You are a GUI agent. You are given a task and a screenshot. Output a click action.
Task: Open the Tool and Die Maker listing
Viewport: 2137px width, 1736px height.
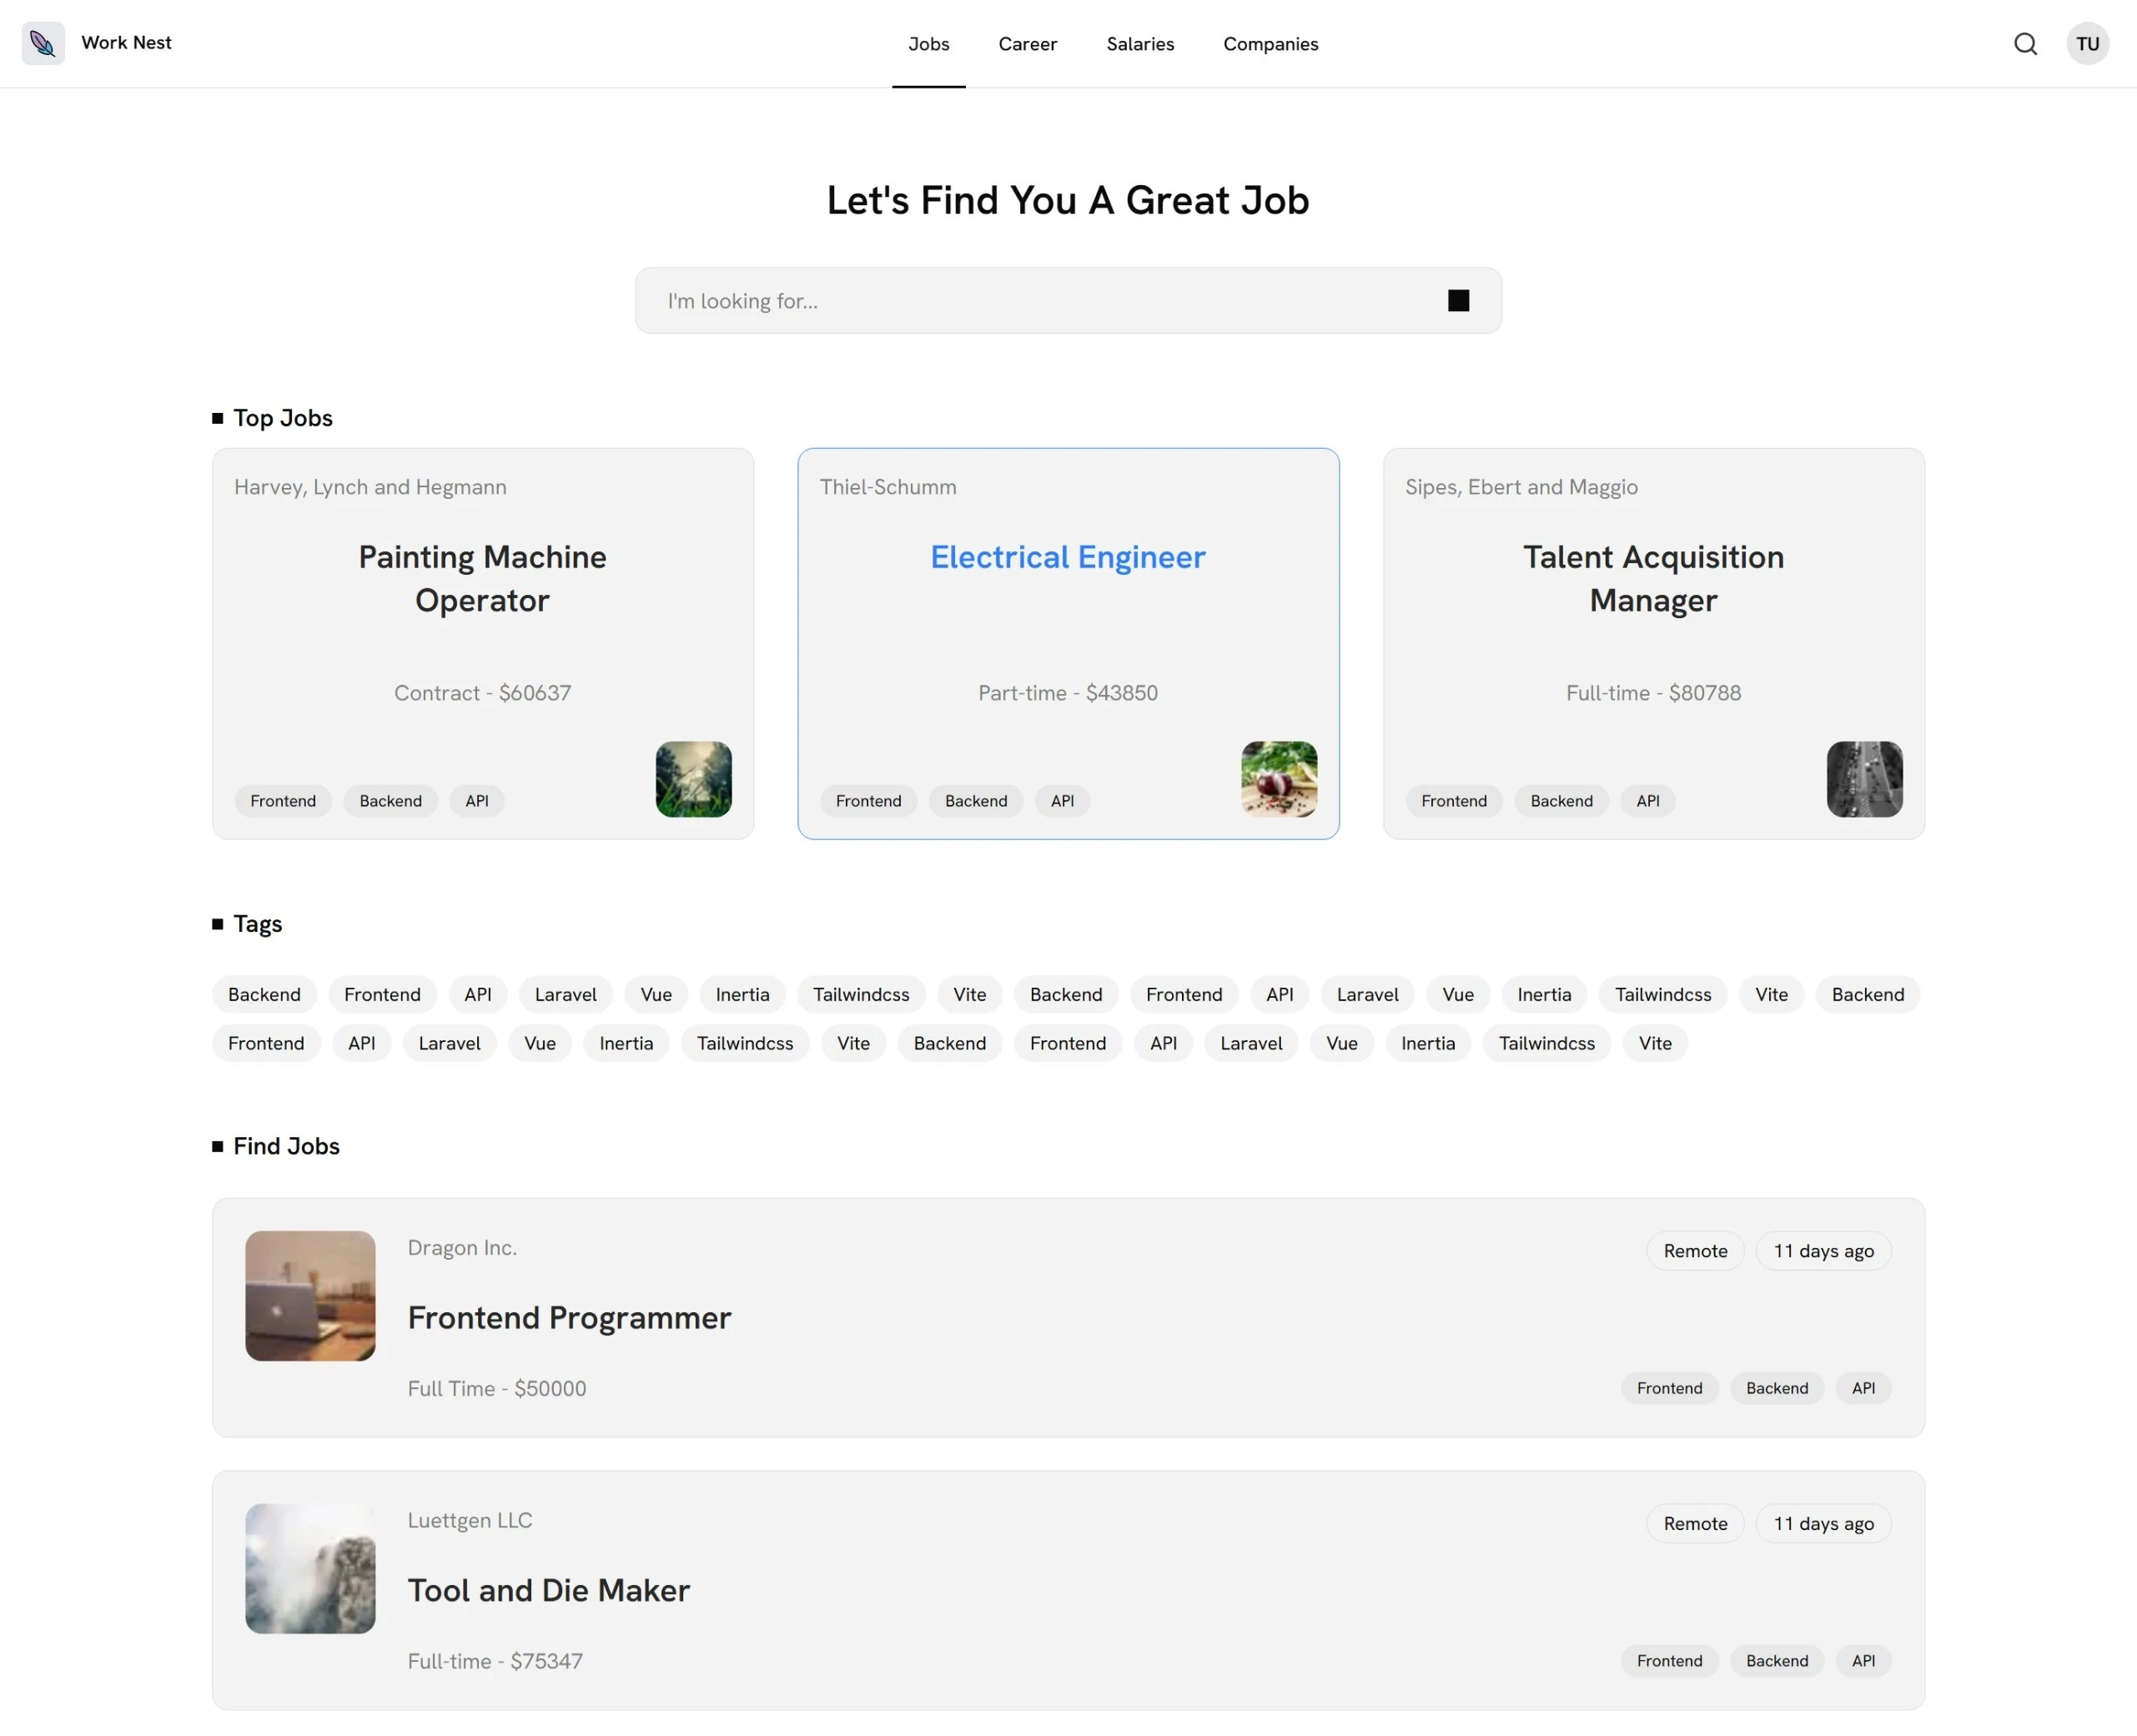click(548, 1590)
